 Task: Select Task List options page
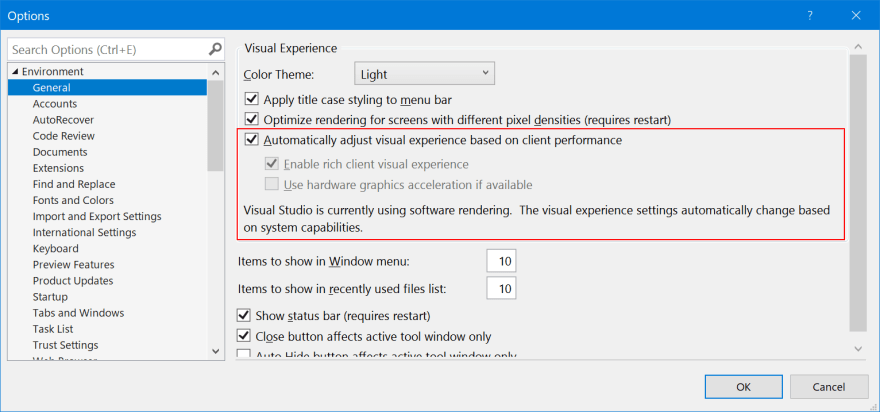pyautogui.click(x=53, y=329)
